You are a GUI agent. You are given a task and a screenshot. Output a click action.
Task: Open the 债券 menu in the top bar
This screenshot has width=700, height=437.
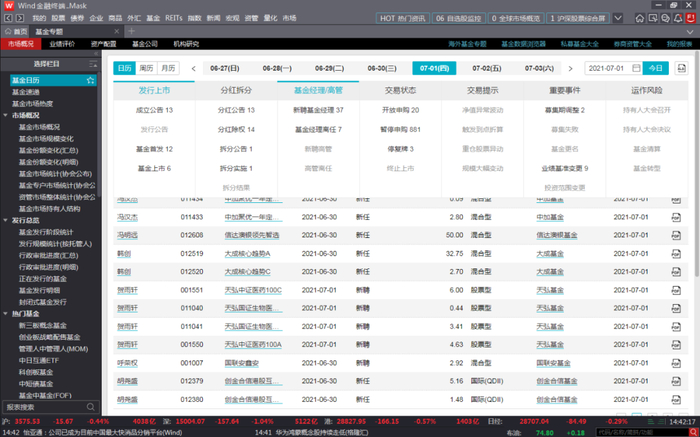pos(77,18)
